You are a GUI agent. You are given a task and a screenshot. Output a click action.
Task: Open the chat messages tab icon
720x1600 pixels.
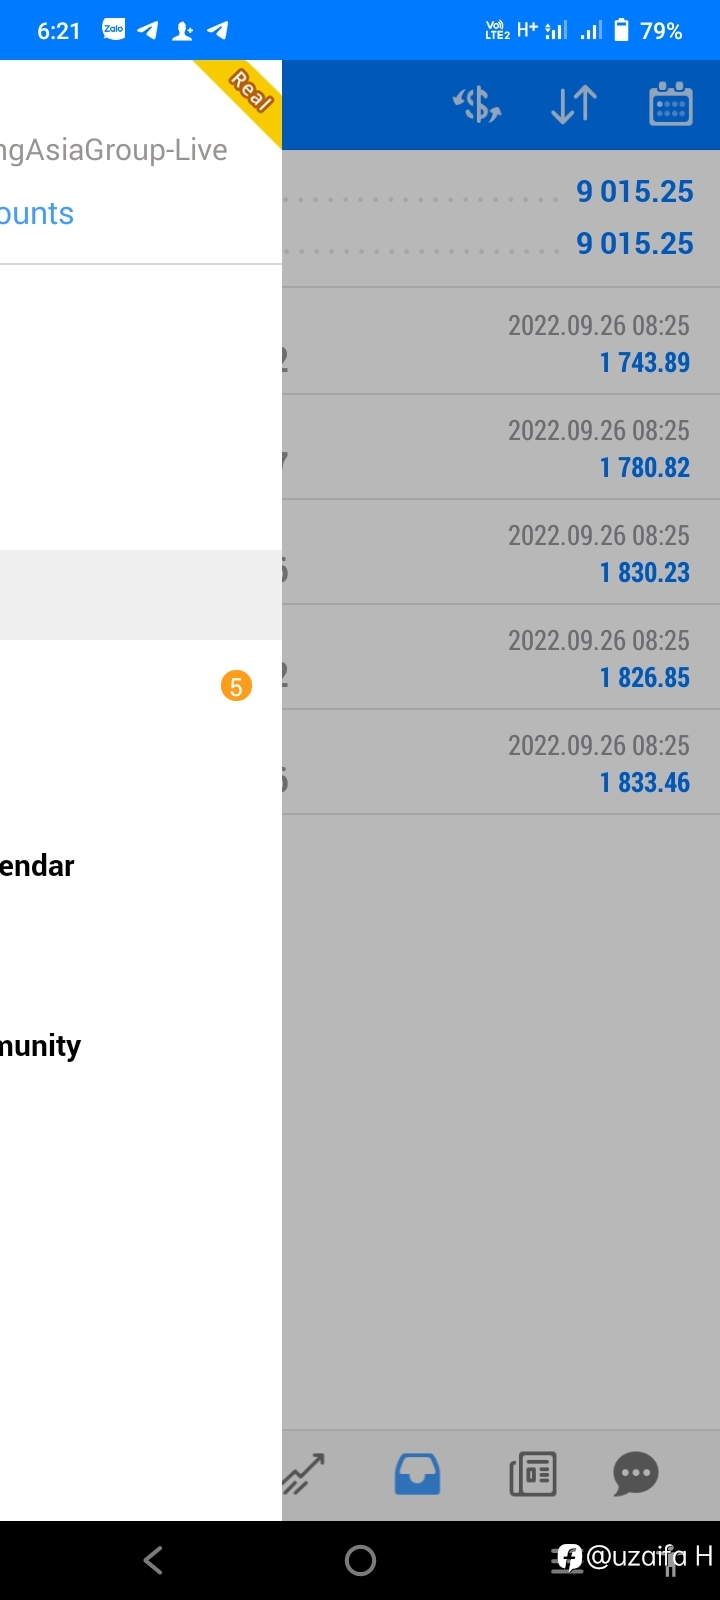636,1474
